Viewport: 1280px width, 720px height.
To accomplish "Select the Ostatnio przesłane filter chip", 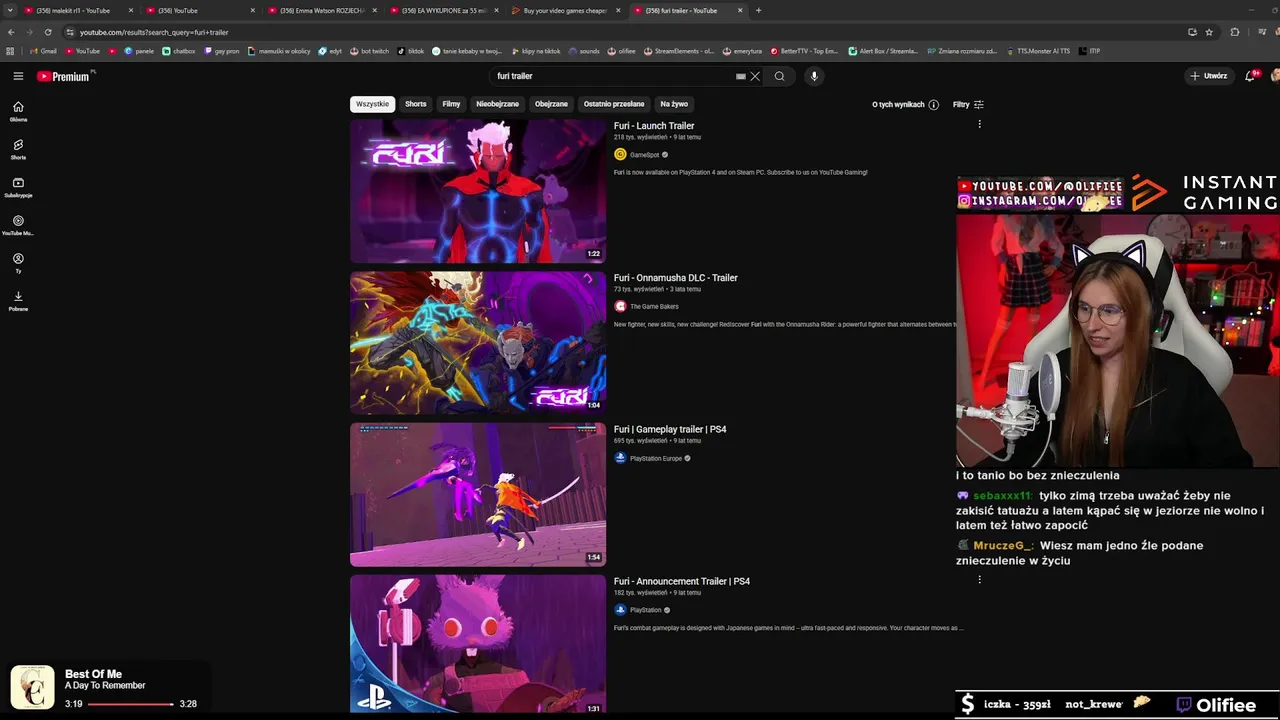I will click(x=614, y=104).
